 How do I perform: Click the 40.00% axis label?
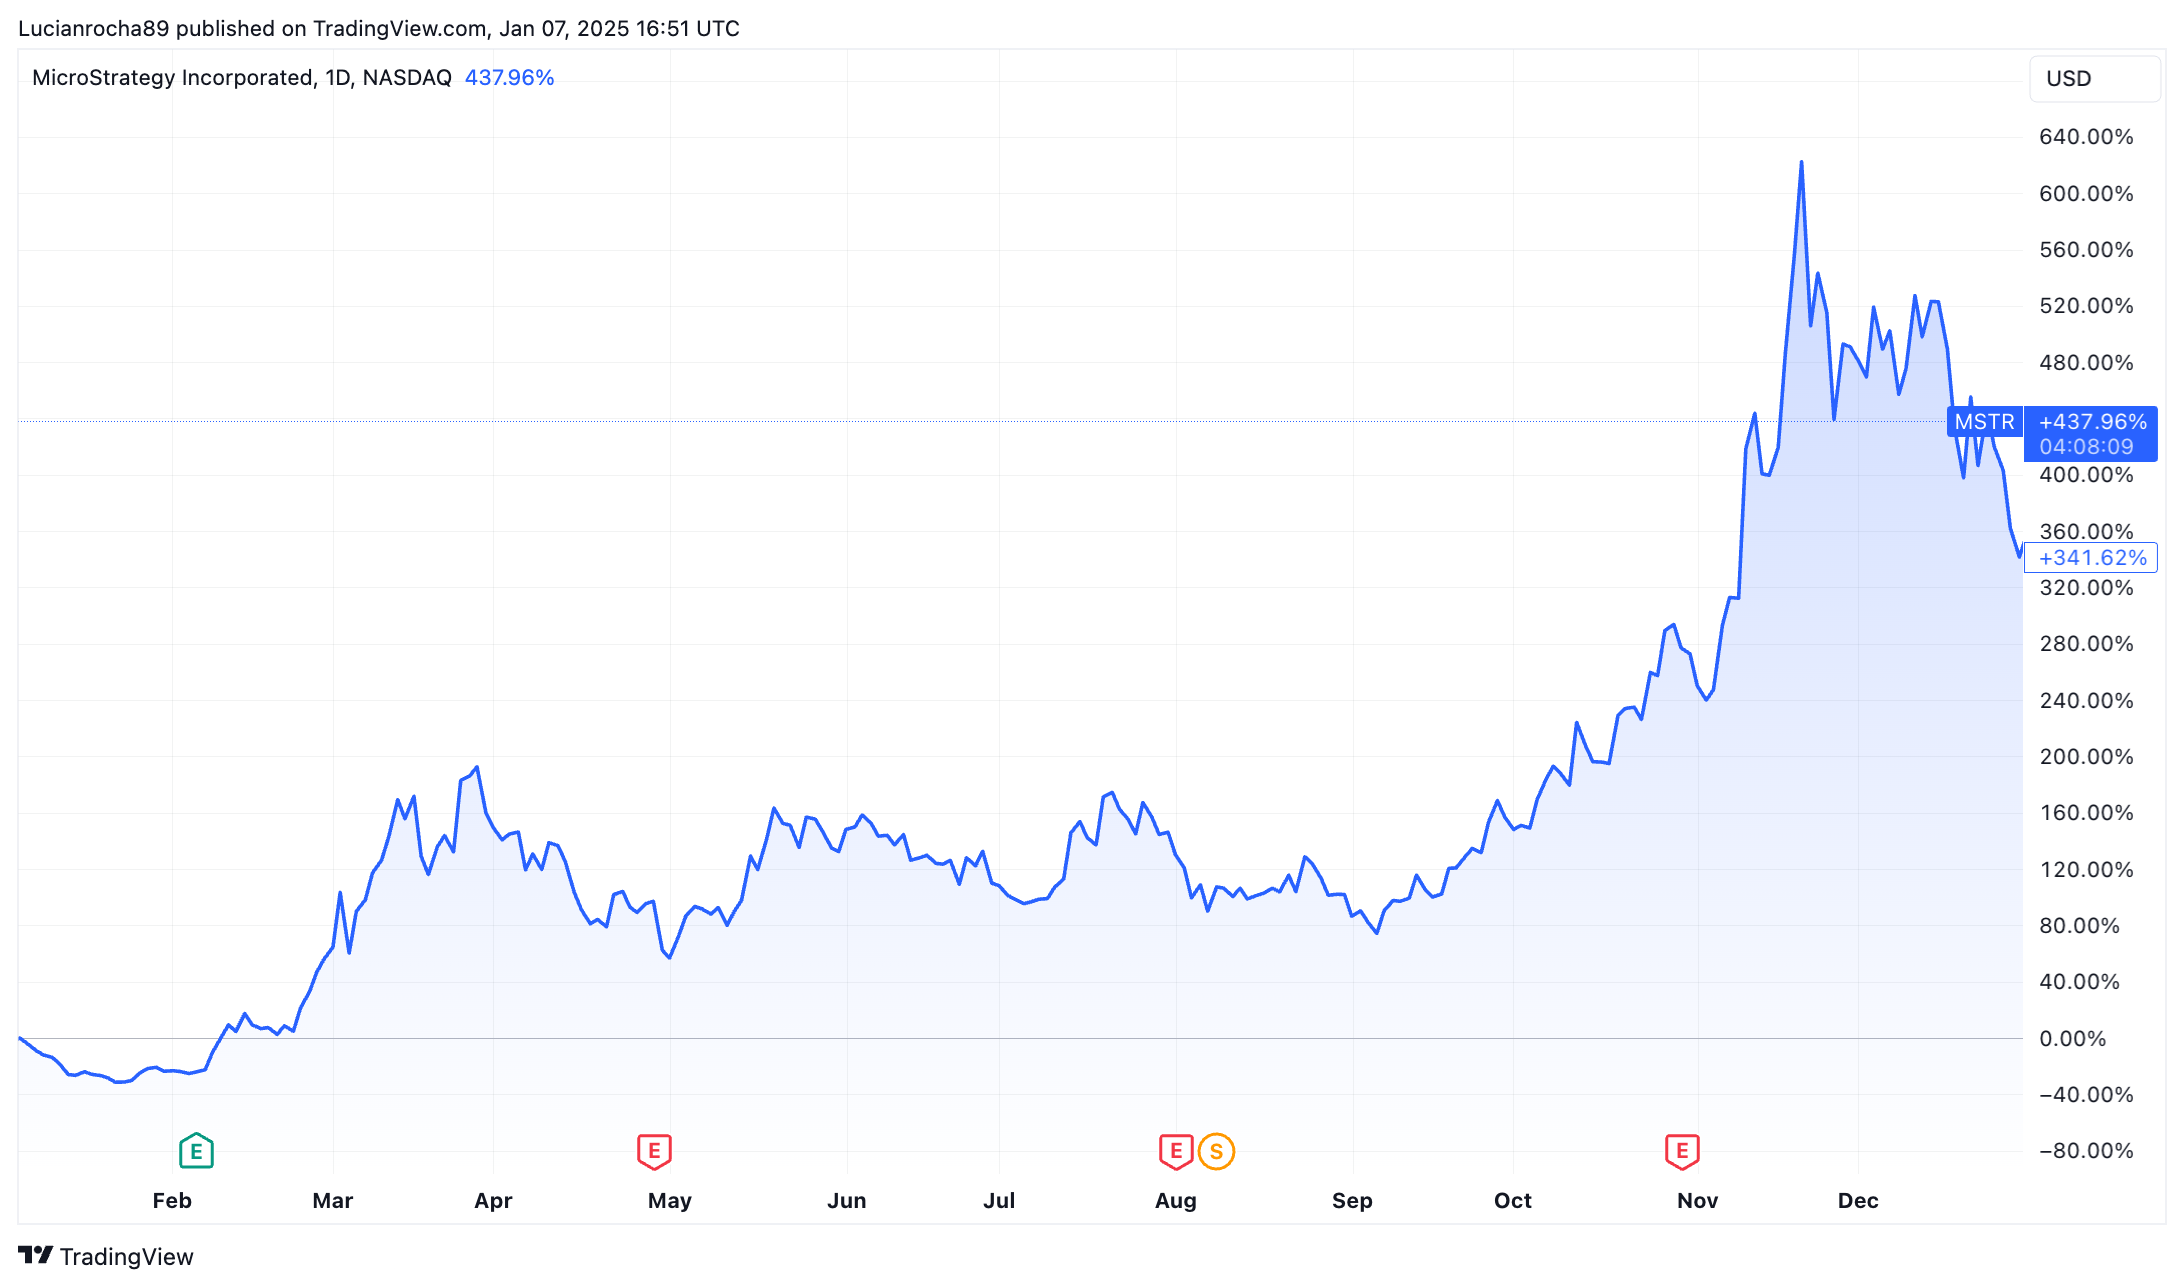click(x=2079, y=982)
